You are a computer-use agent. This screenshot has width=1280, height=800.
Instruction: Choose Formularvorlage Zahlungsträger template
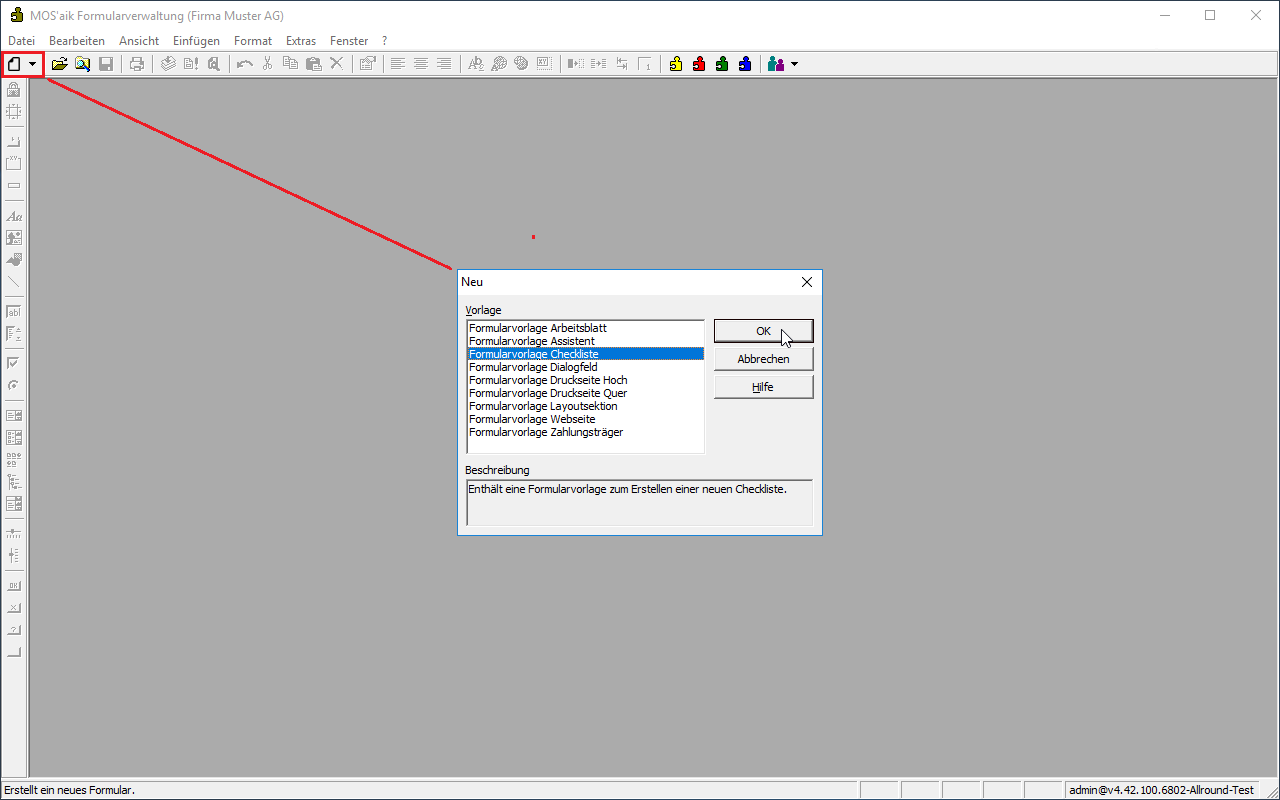546,432
